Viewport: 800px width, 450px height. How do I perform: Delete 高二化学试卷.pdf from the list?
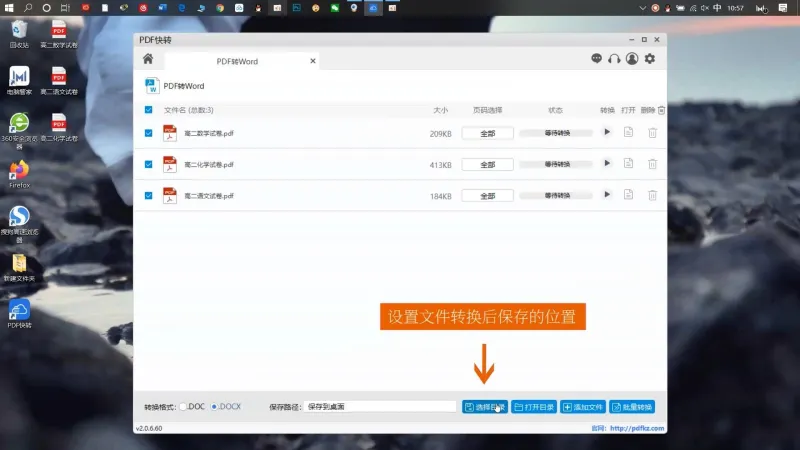coord(653,164)
